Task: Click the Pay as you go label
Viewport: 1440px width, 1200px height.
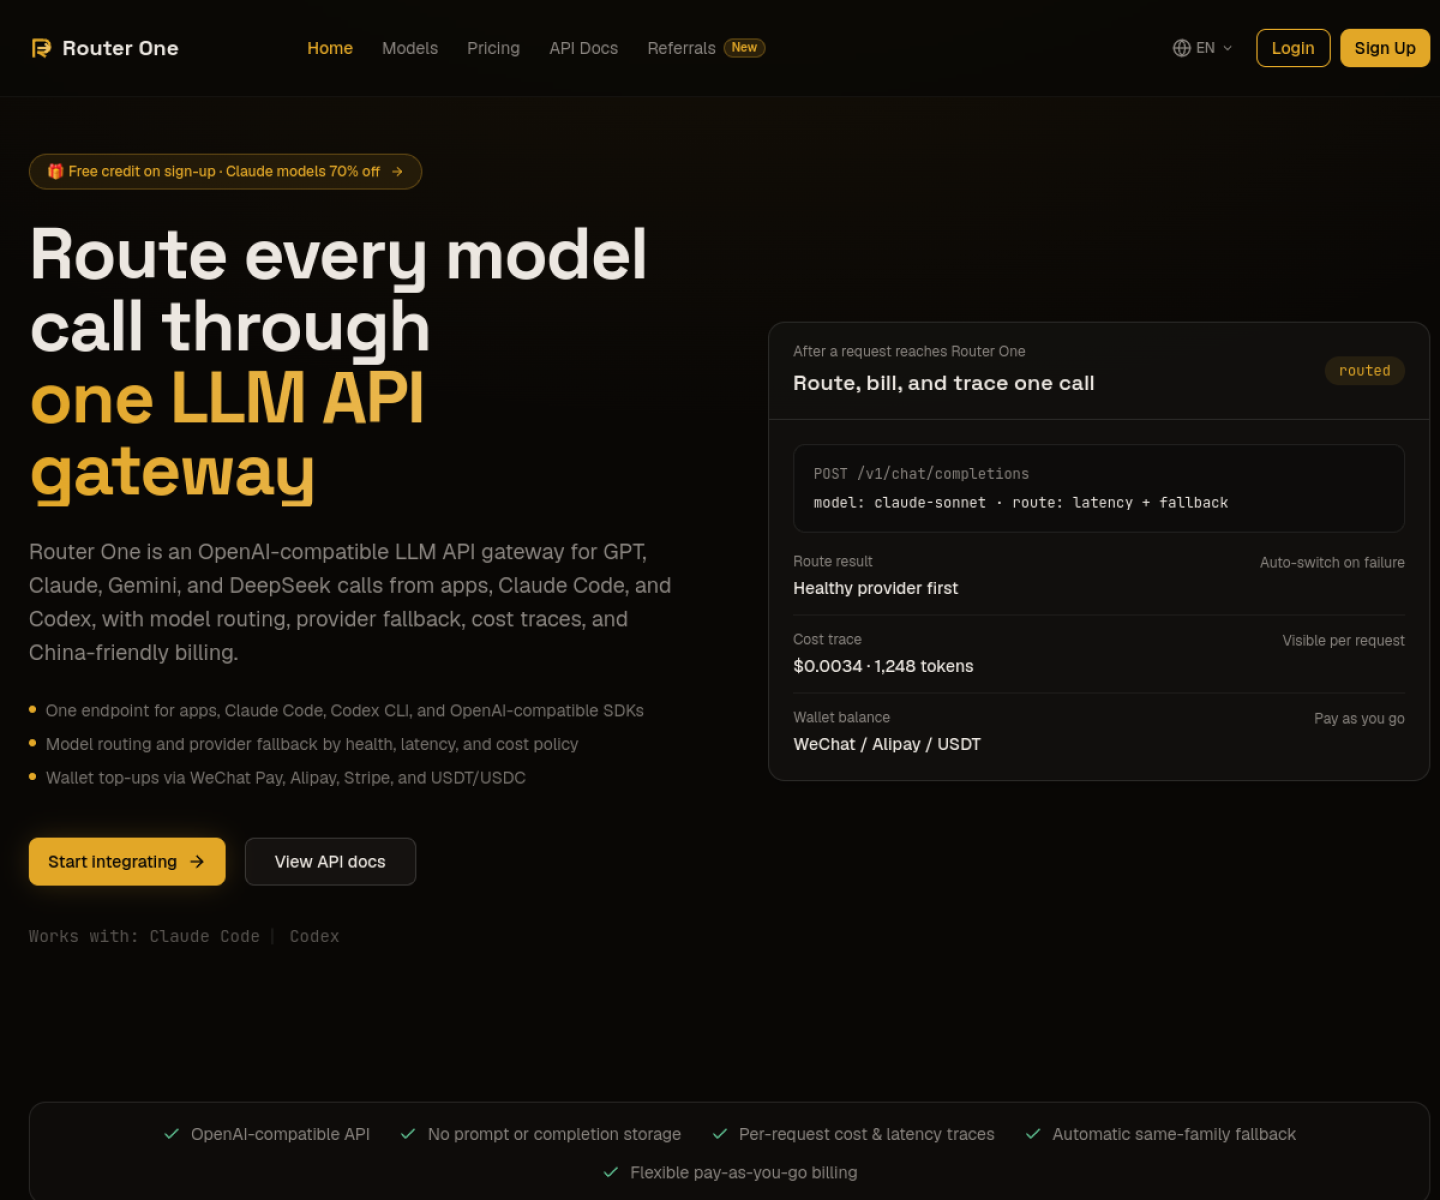Action: (x=1359, y=719)
